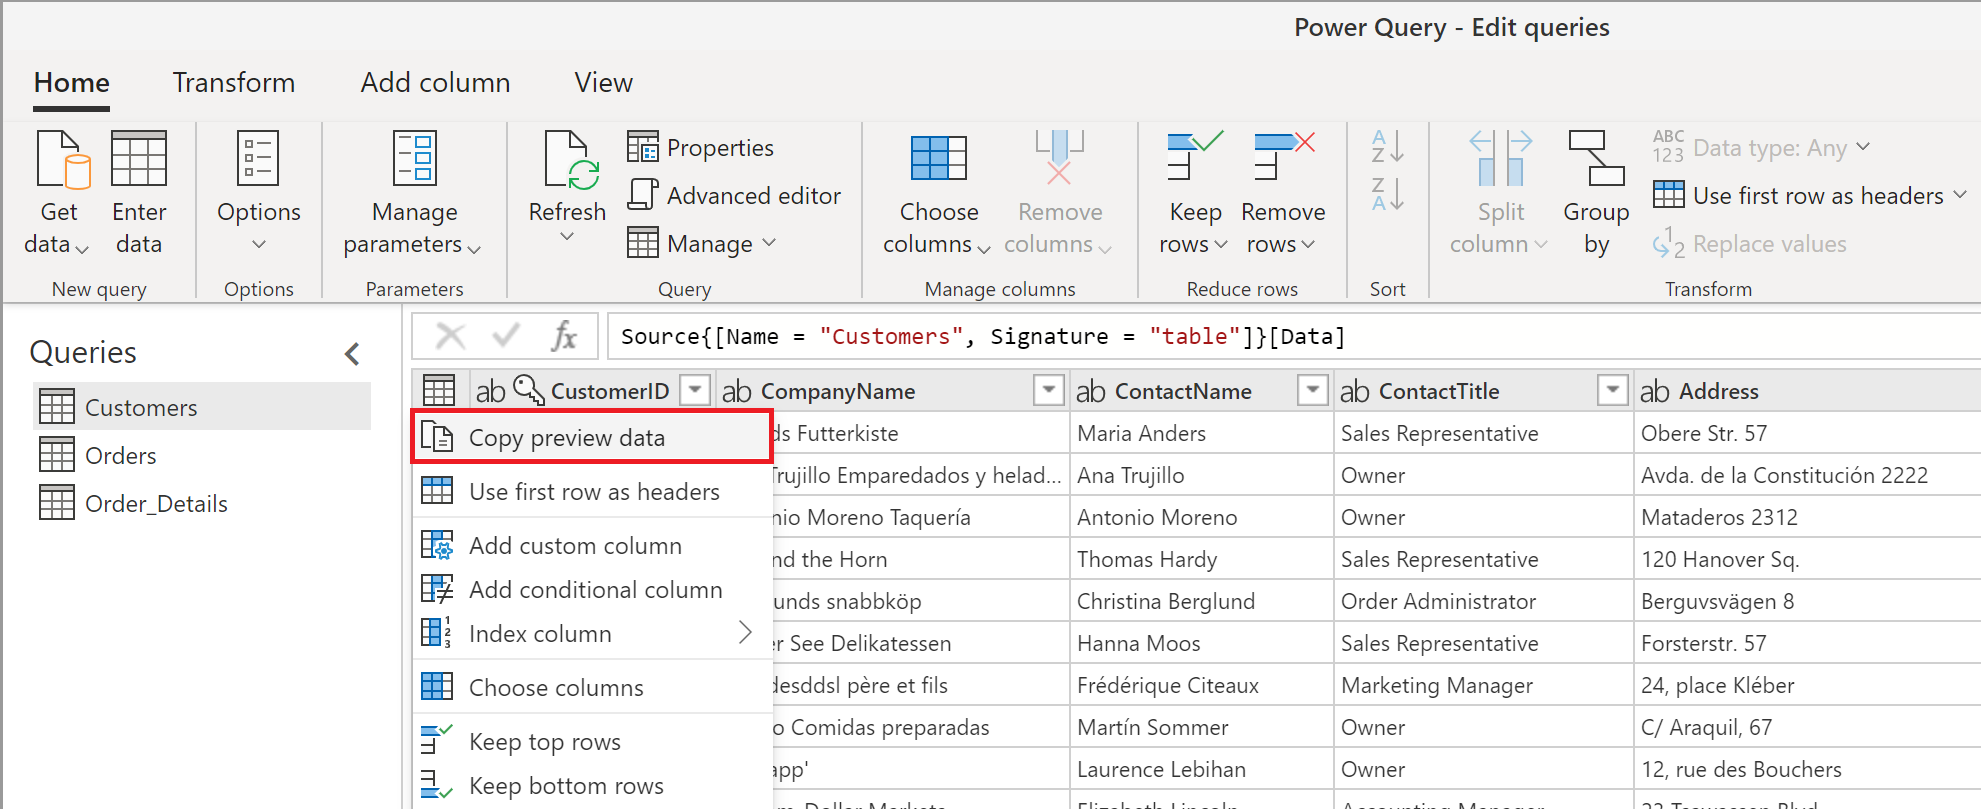Select the Group by tool
Screen dimensions: 1981x809
1596,161
